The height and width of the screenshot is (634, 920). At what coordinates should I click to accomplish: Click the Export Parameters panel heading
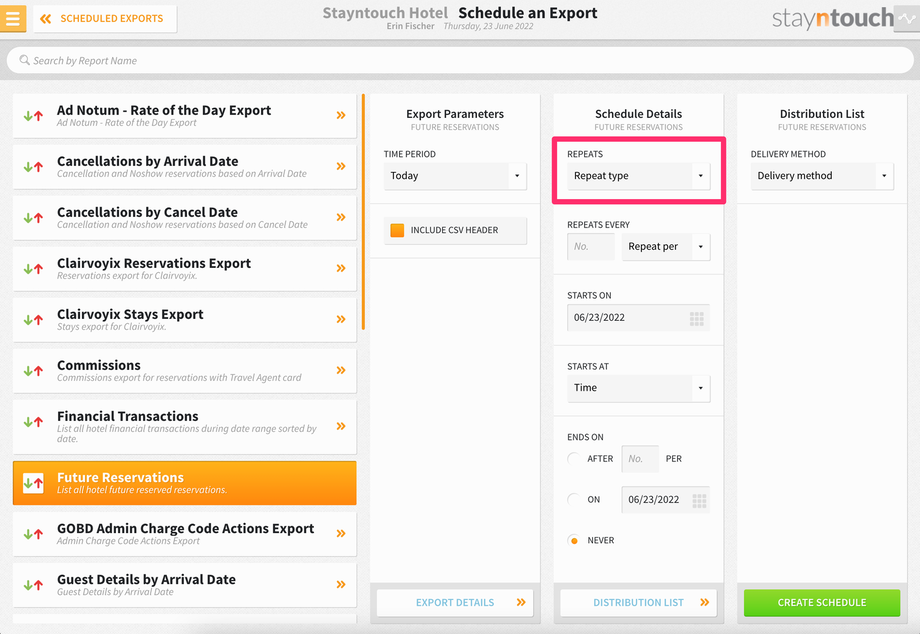455,114
